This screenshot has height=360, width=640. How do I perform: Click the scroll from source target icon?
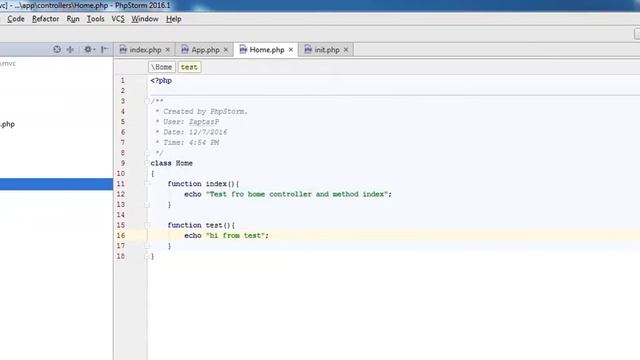coord(57,49)
